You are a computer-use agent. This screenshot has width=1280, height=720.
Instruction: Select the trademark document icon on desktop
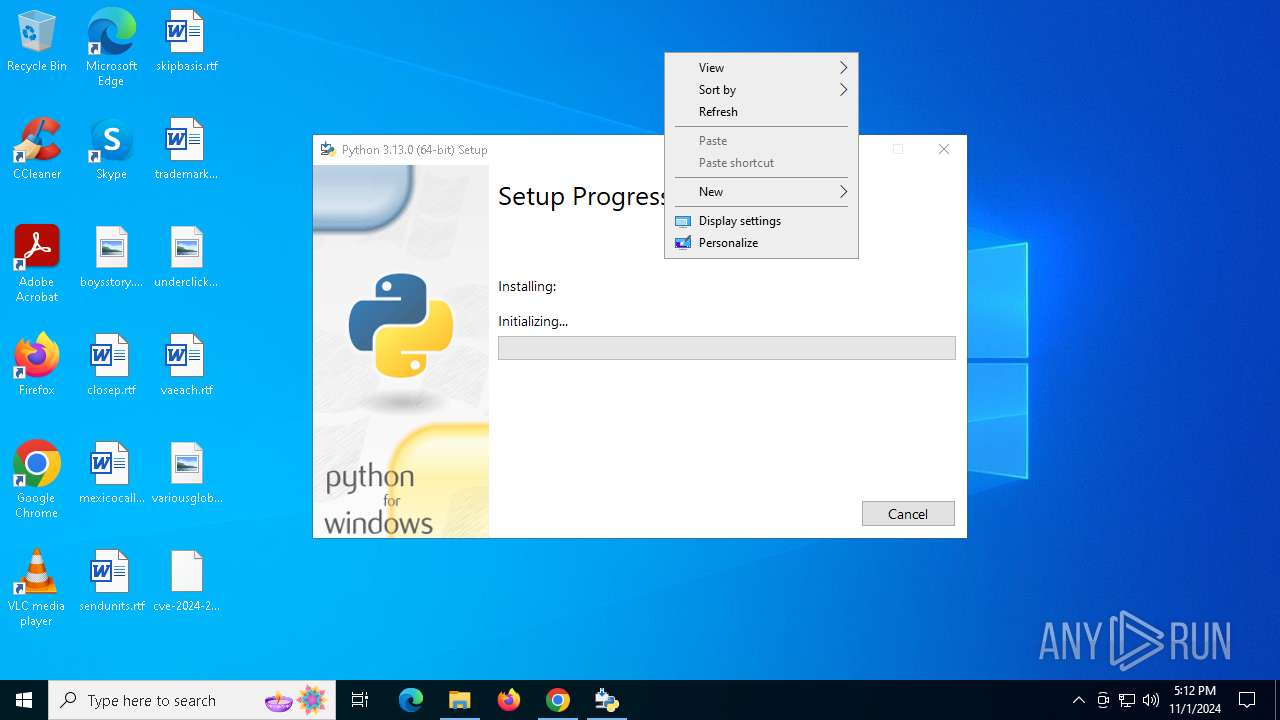[x=186, y=150]
